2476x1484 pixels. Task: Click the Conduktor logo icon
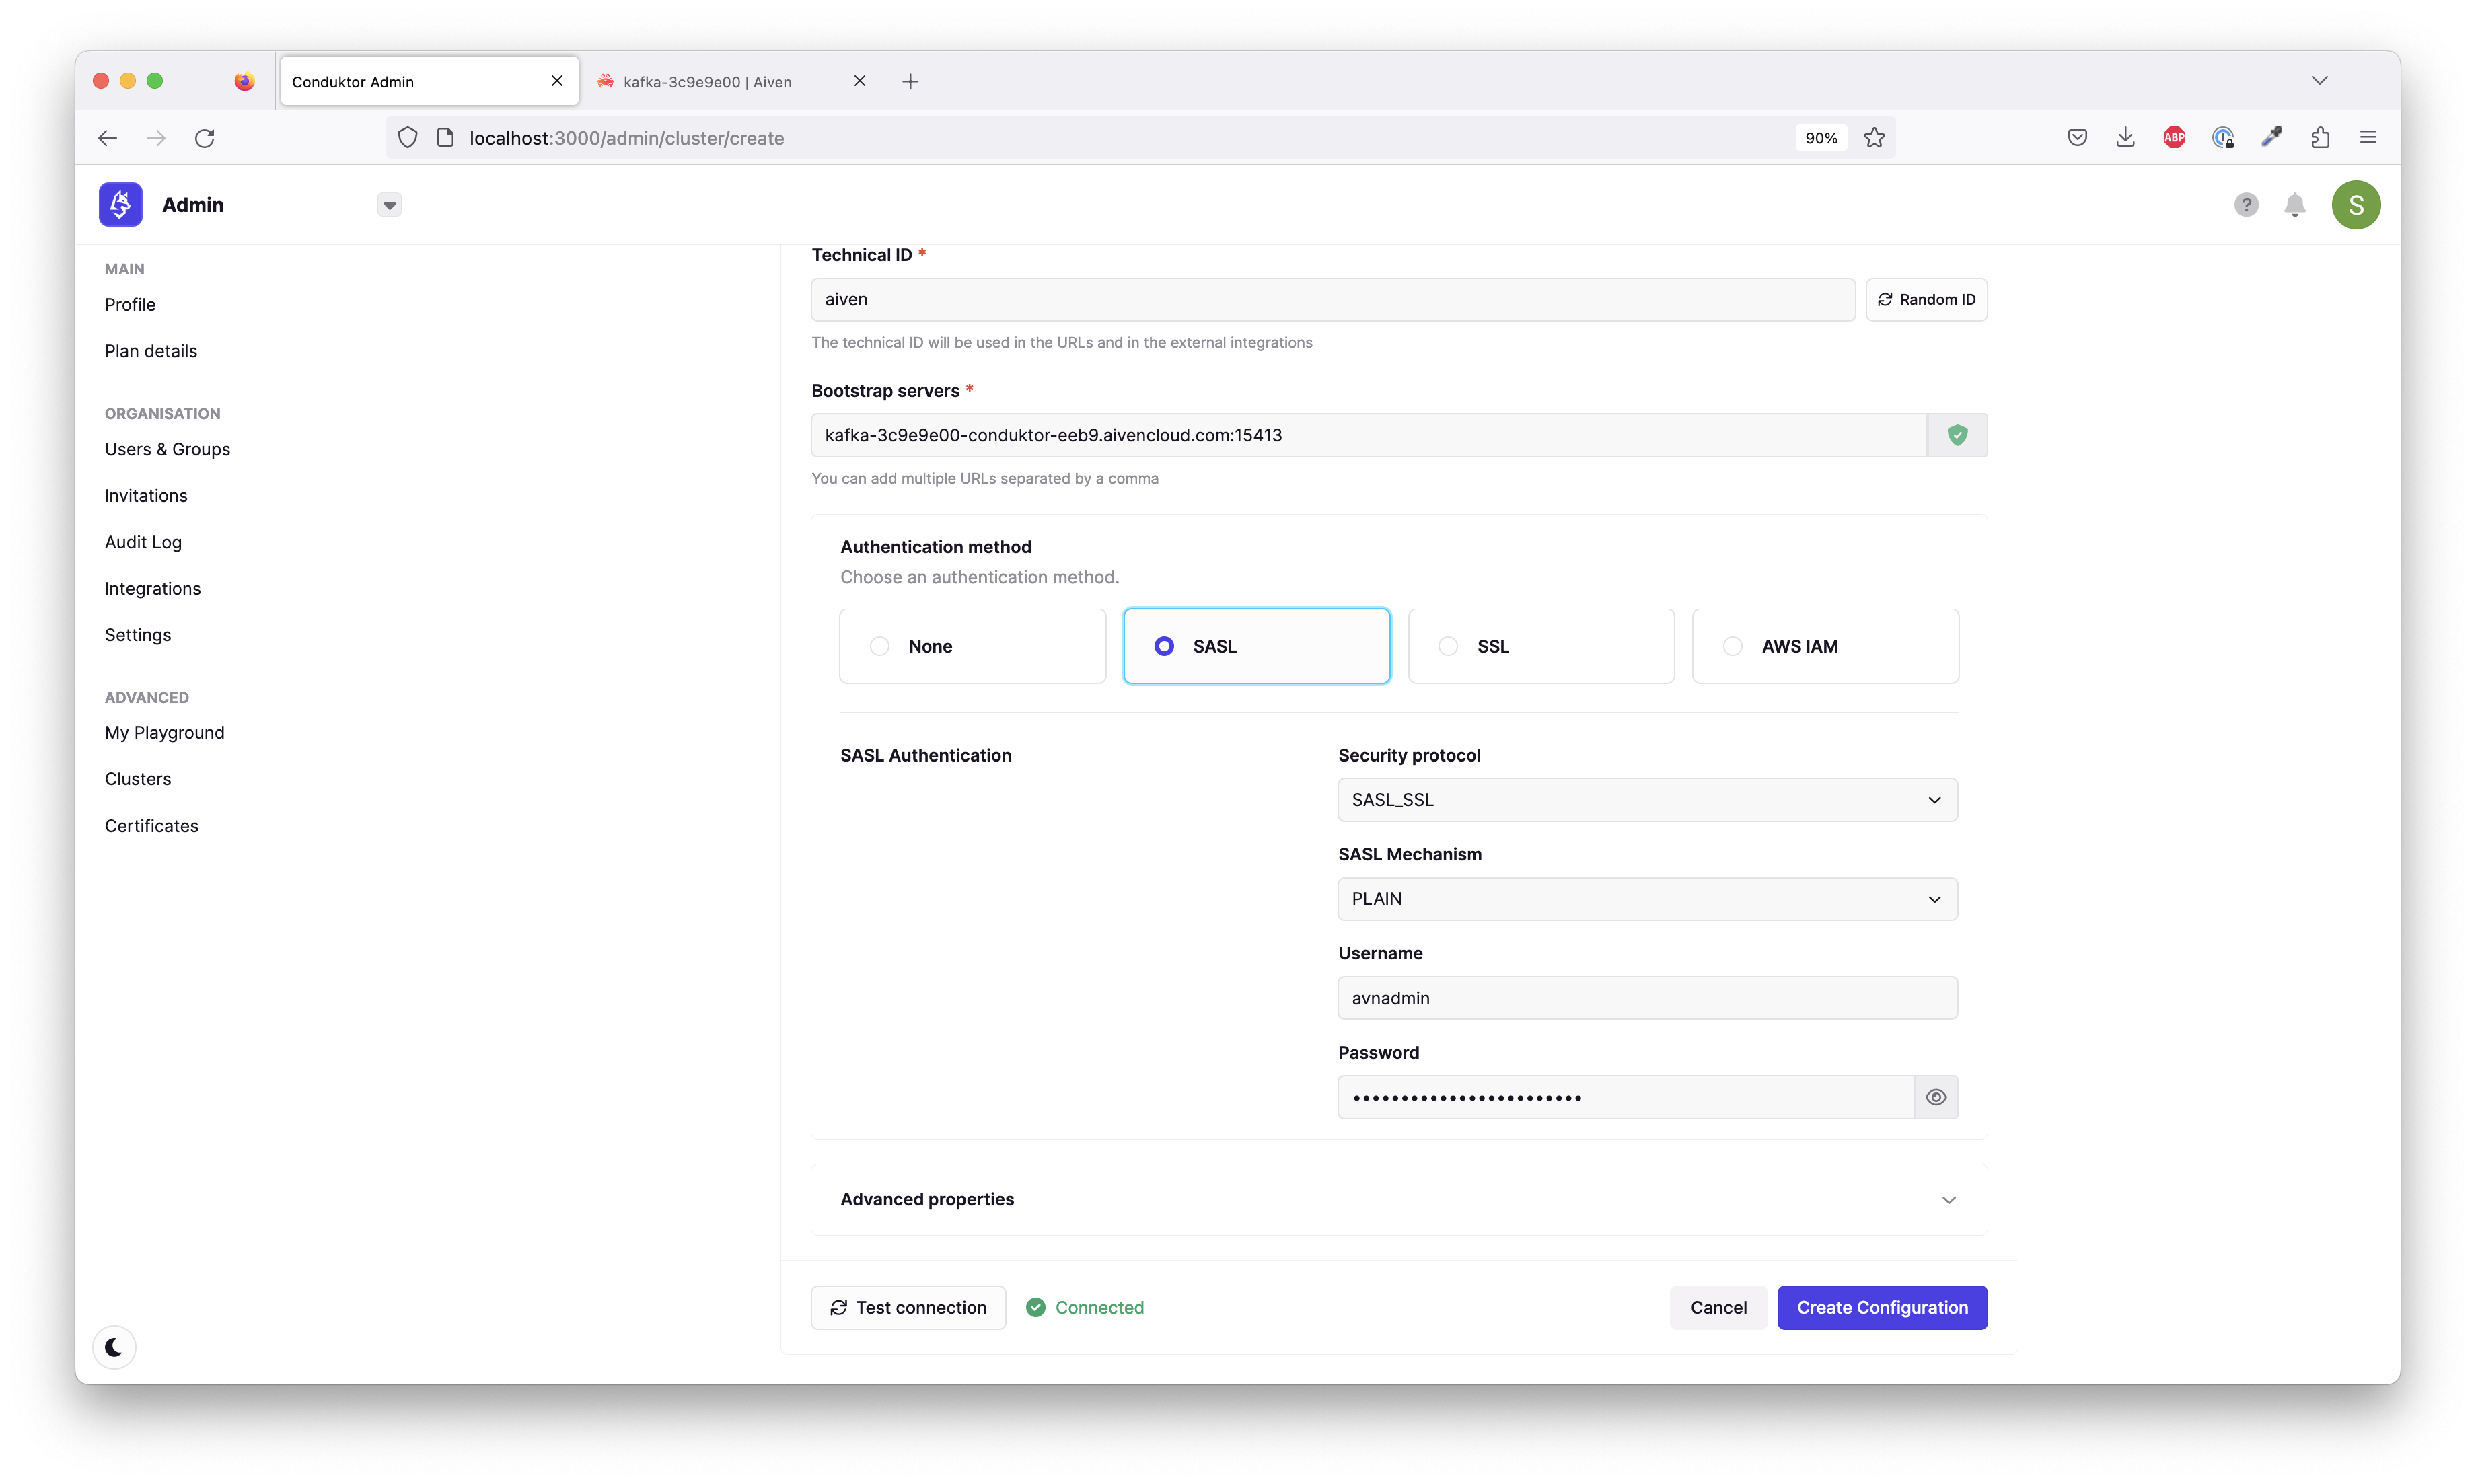tap(120, 204)
